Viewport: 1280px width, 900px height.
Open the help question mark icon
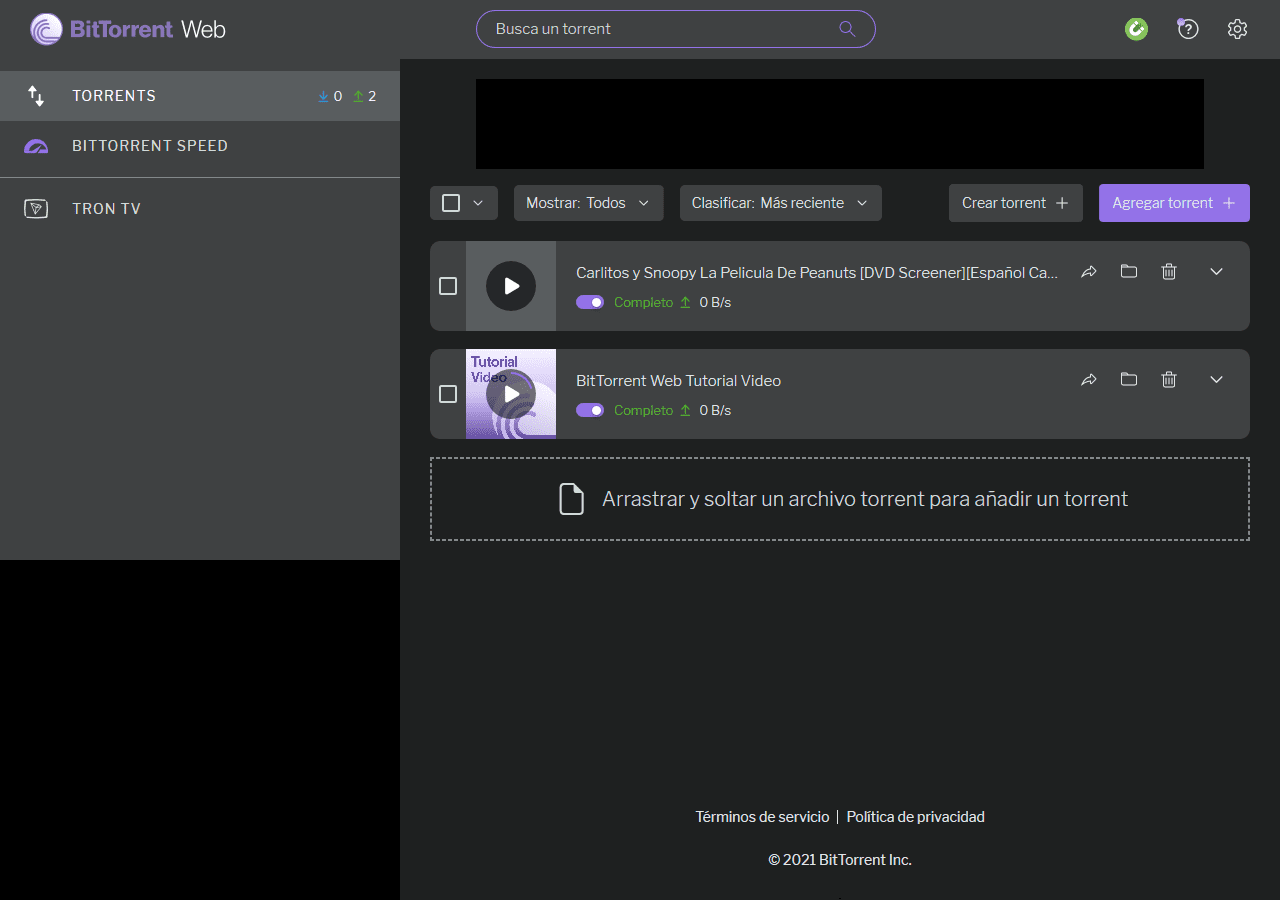pos(1187,29)
